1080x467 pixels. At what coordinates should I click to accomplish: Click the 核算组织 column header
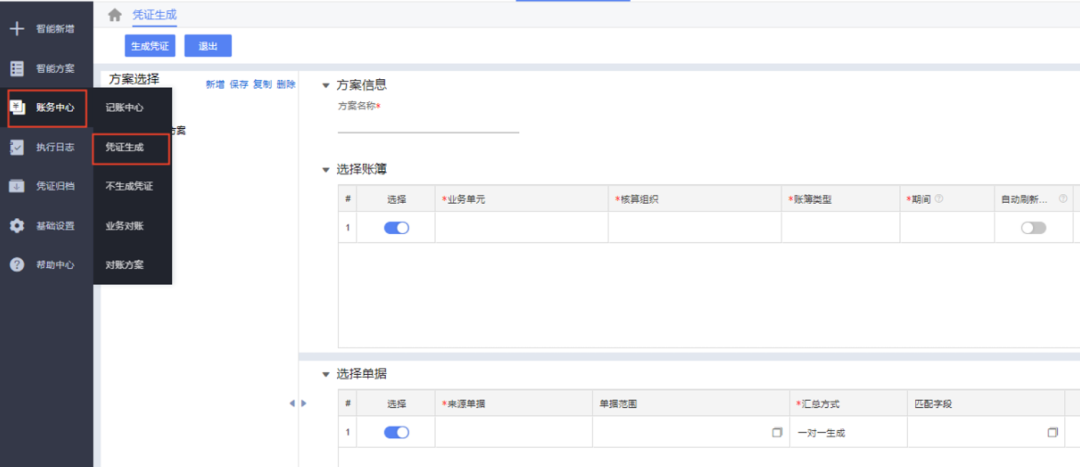click(695, 198)
